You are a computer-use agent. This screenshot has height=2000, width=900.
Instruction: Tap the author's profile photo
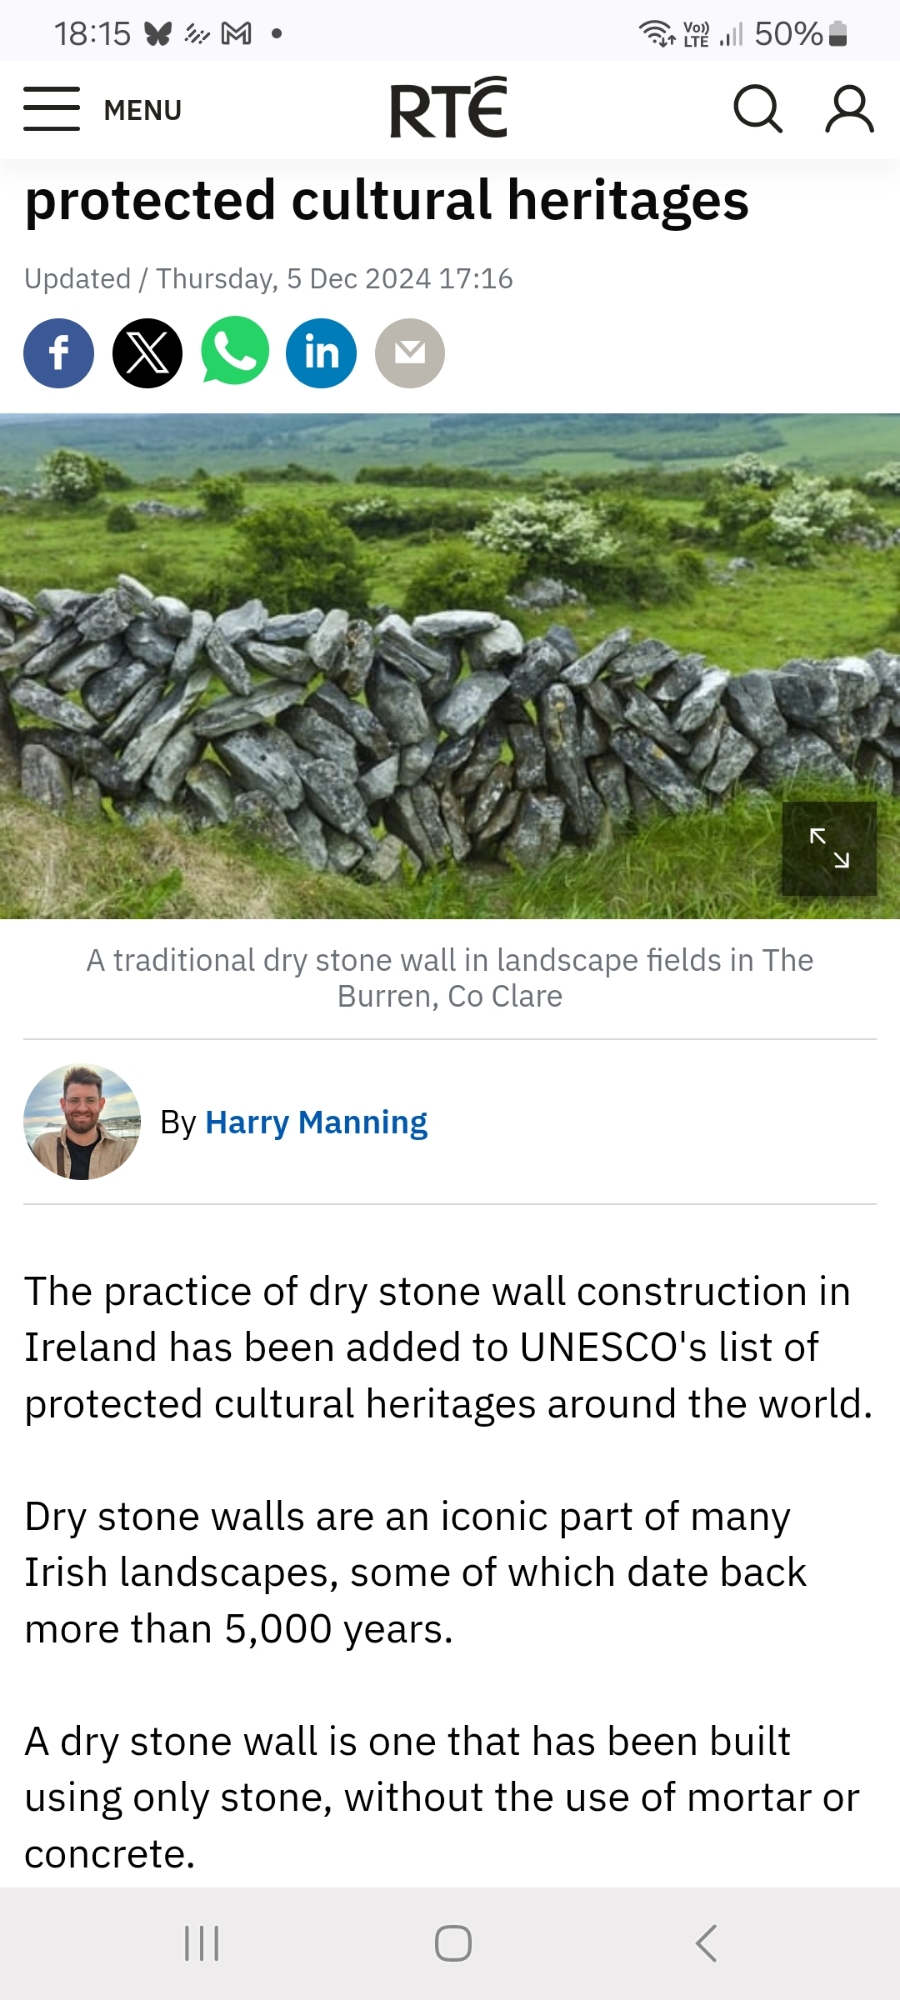[82, 1122]
